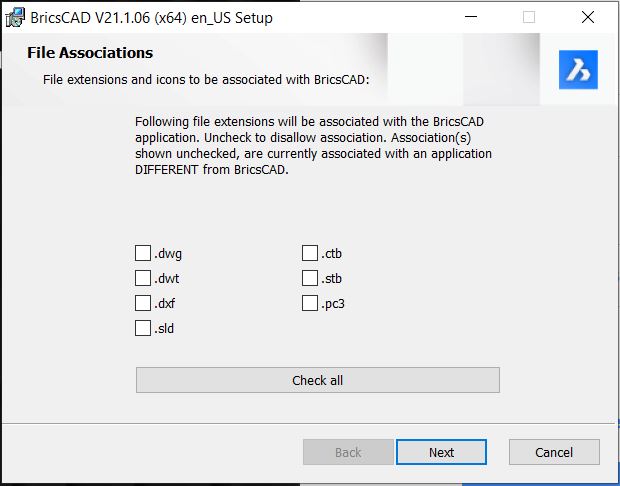Enable the .dwg file association checkbox
620x486 pixels.
coord(143,253)
